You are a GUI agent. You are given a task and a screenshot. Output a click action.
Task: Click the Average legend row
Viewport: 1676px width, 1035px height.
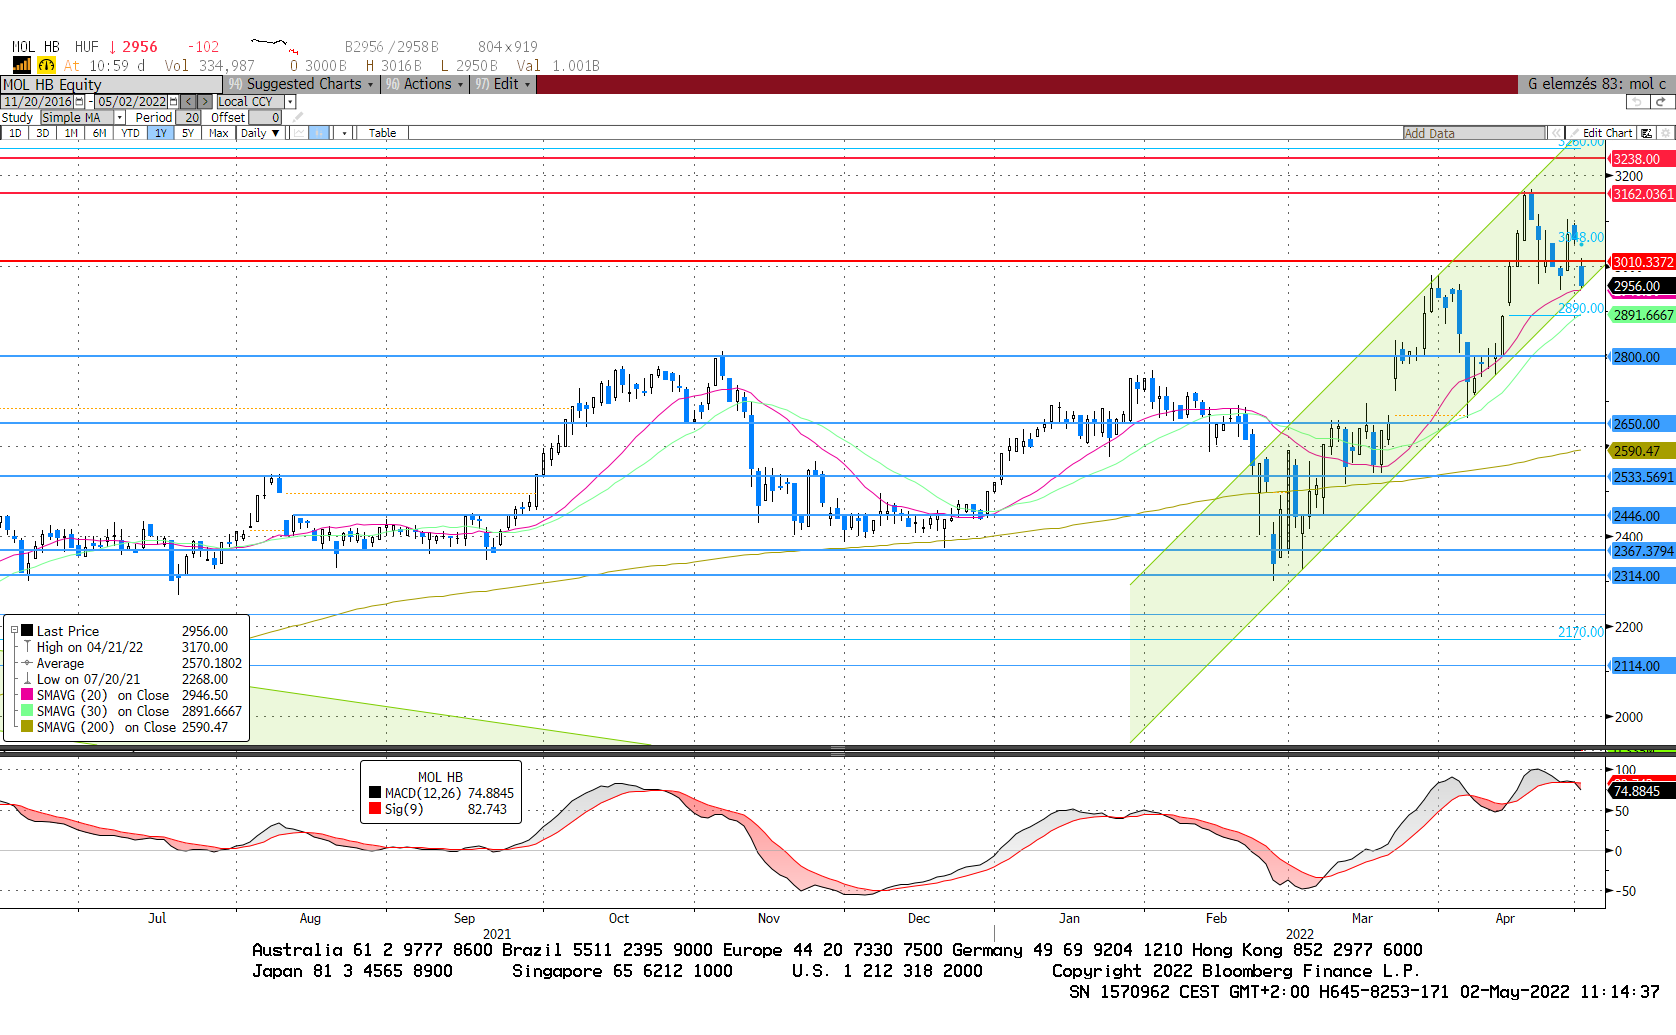pyautogui.click(x=131, y=663)
